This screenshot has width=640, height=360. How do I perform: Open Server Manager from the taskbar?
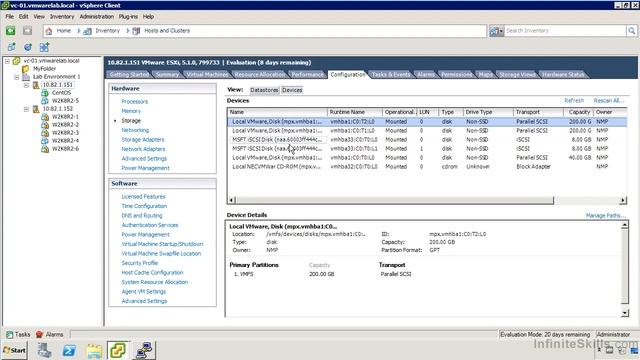click(44, 350)
